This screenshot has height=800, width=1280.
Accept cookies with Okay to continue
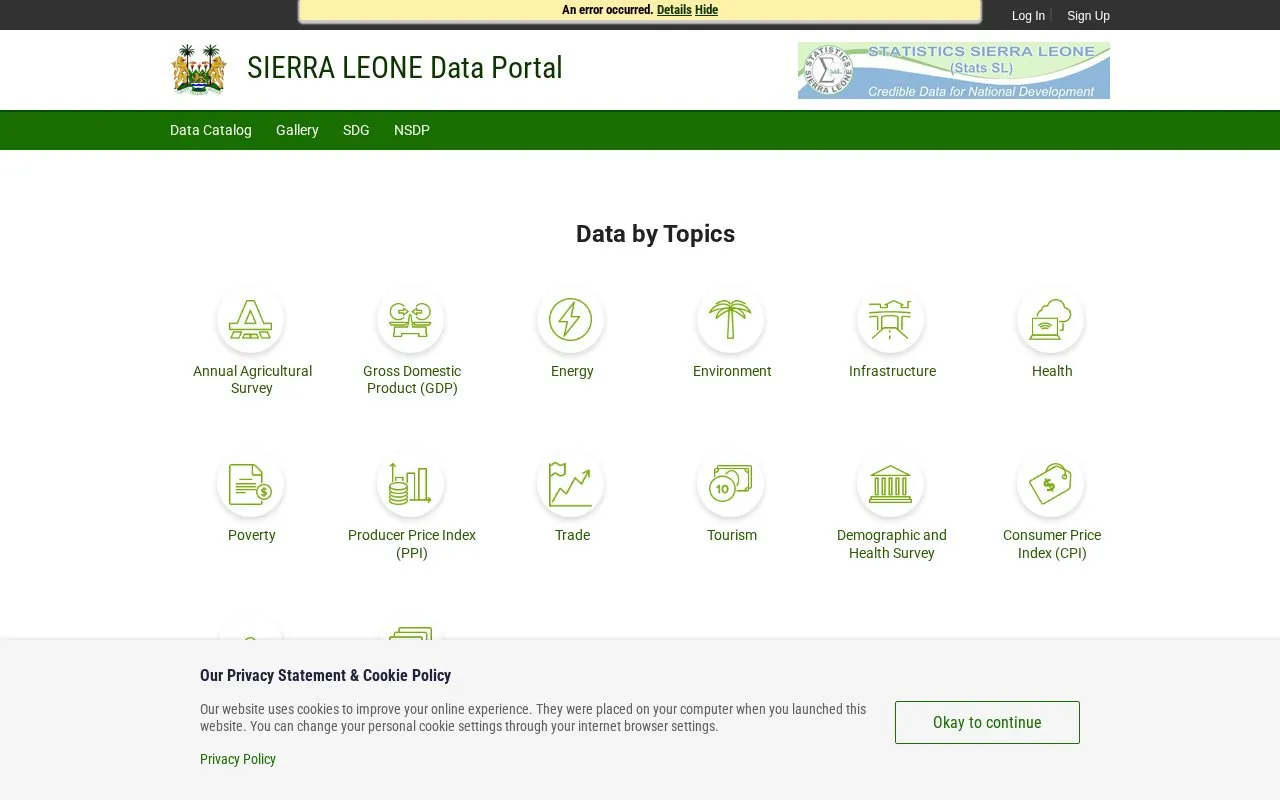[x=987, y=722]
